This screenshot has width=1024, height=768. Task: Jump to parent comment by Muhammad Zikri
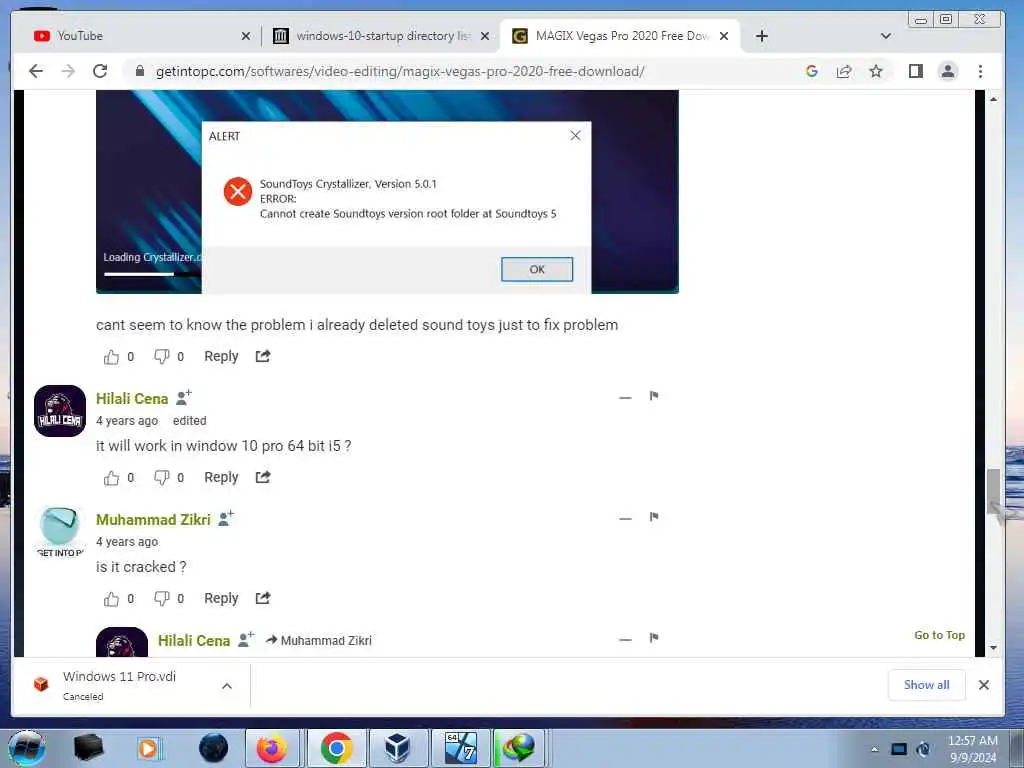click(x=319, y=641)
